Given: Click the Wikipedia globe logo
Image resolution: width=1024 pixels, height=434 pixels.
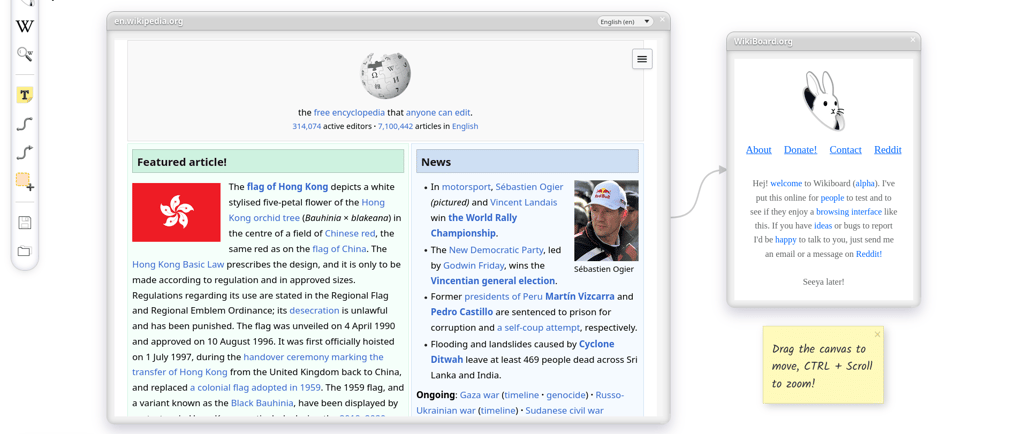Looking at the screenshot, I should (385, 75).
